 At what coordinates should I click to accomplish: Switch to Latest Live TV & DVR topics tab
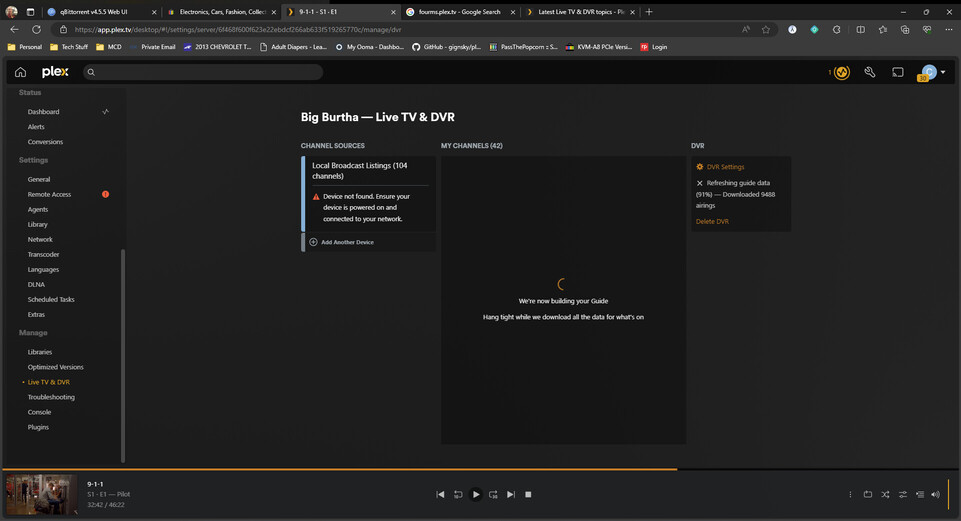tap(581, 12)
